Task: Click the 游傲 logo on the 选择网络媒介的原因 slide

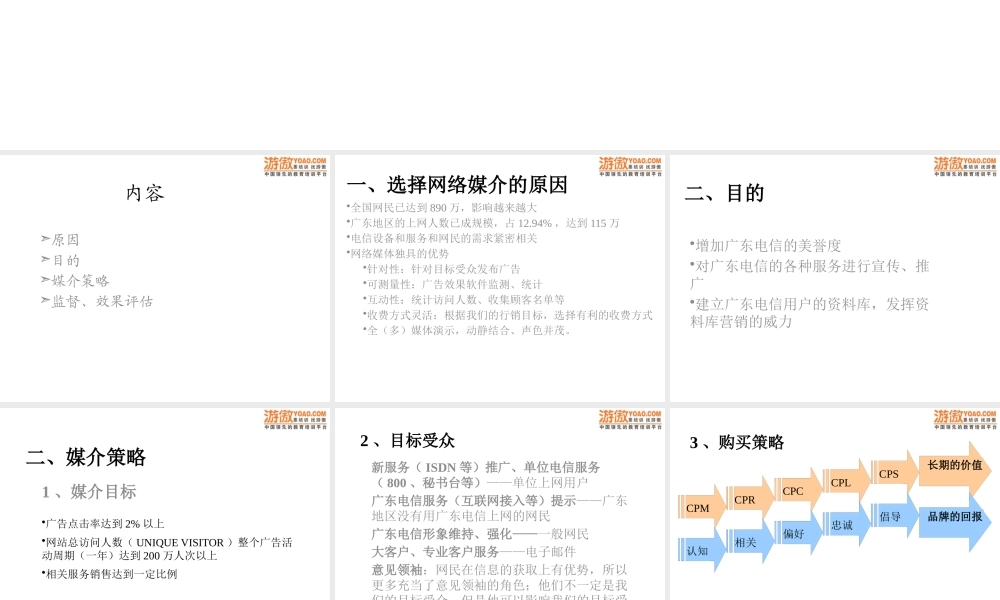Action: pyautogui.click(x=630, y=166)
